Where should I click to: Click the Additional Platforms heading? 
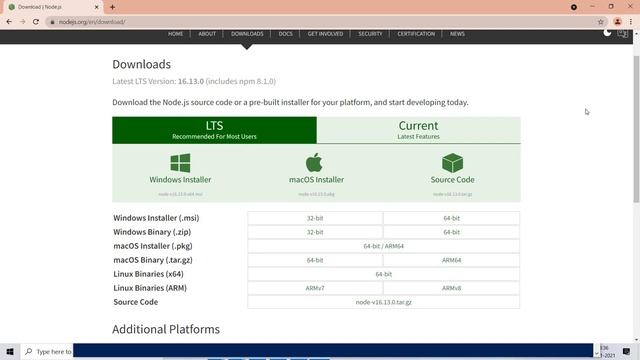(166, 329)
